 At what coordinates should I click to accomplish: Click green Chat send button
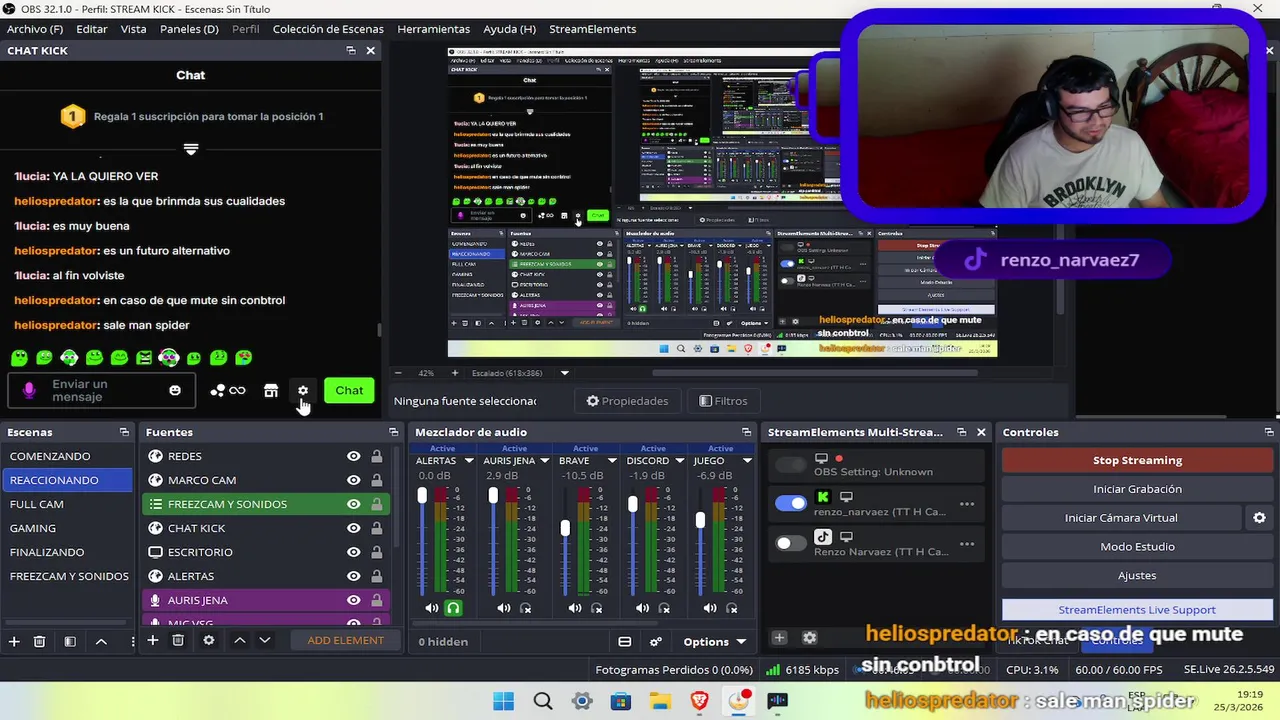point(349,391)
